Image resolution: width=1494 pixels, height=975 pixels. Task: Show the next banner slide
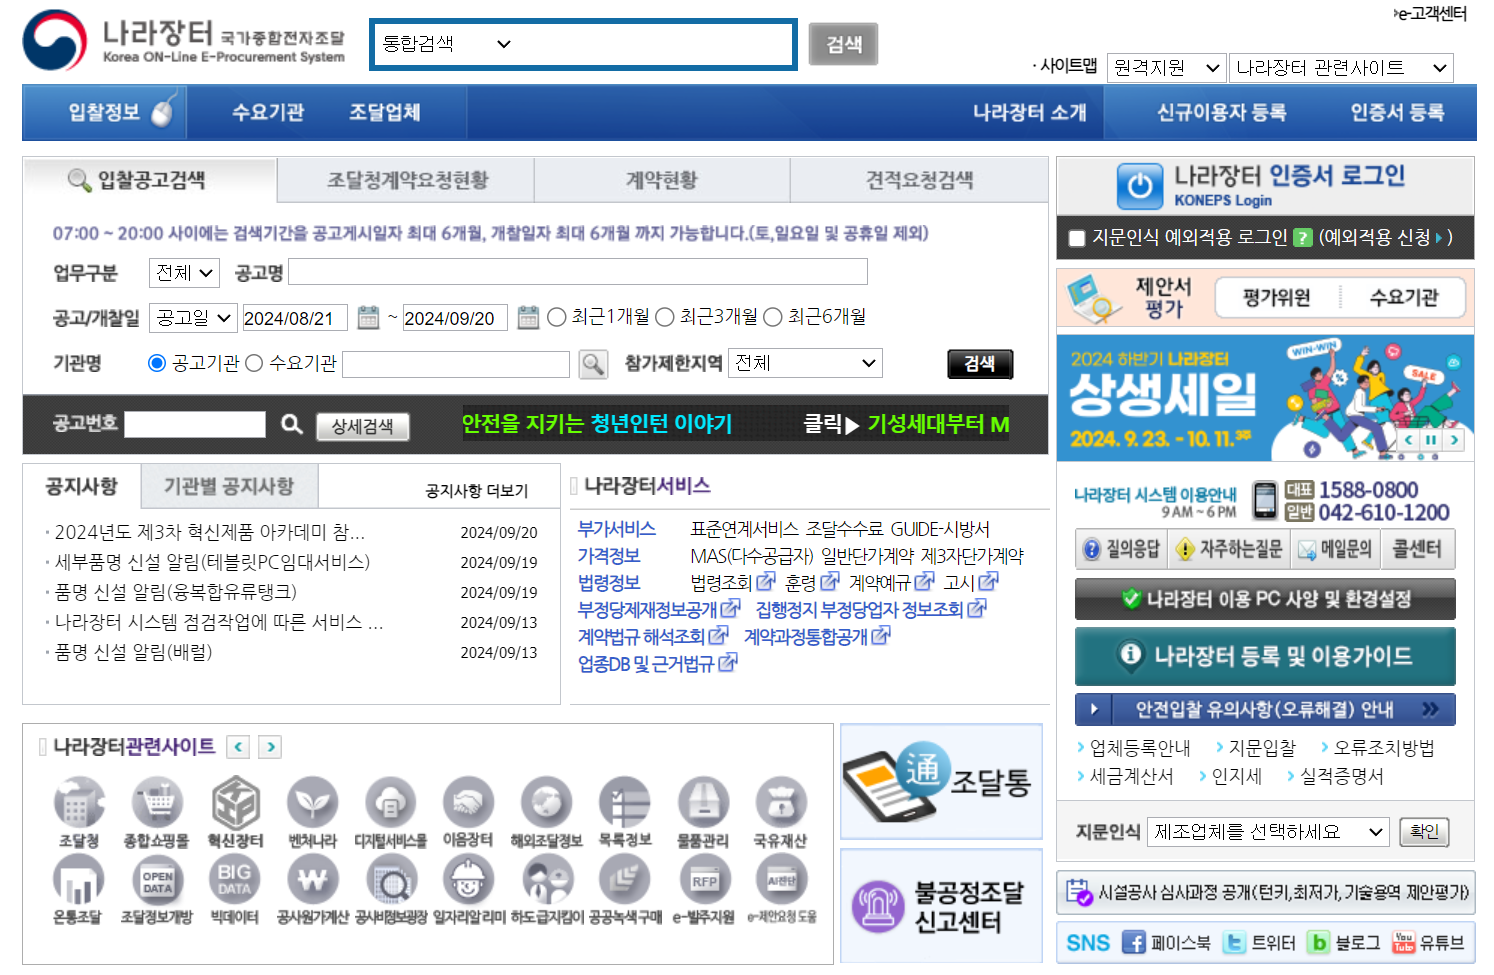pyautogui.click(x=1454, y=440)
